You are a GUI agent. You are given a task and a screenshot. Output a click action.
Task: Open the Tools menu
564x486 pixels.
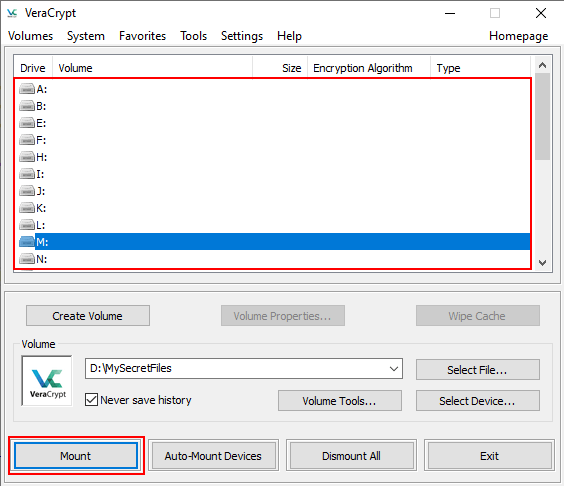coord(194,36)
